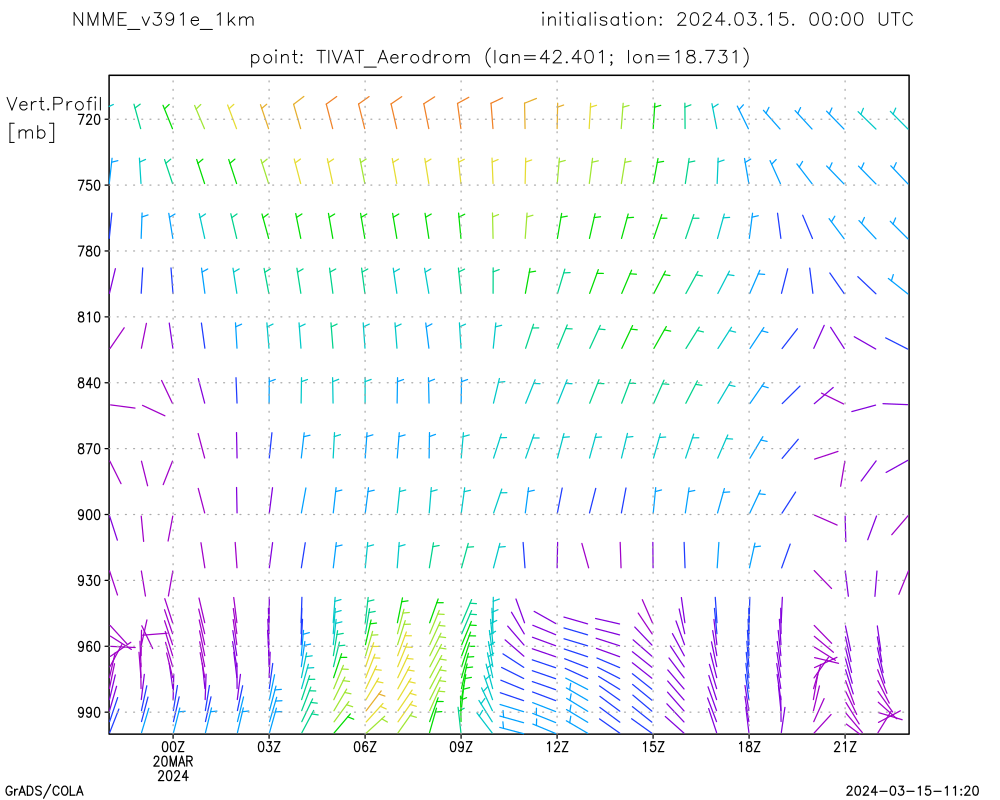Select the 930 pressure level label

(89, 581)
